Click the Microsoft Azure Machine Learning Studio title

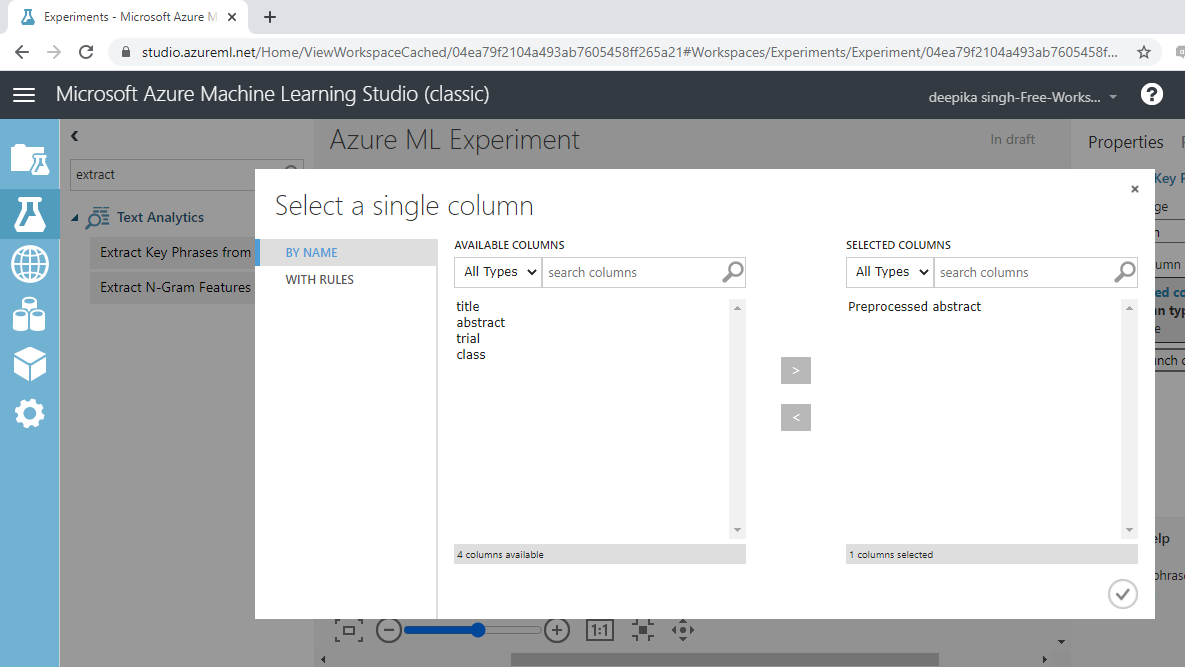[x=272, y=94]
